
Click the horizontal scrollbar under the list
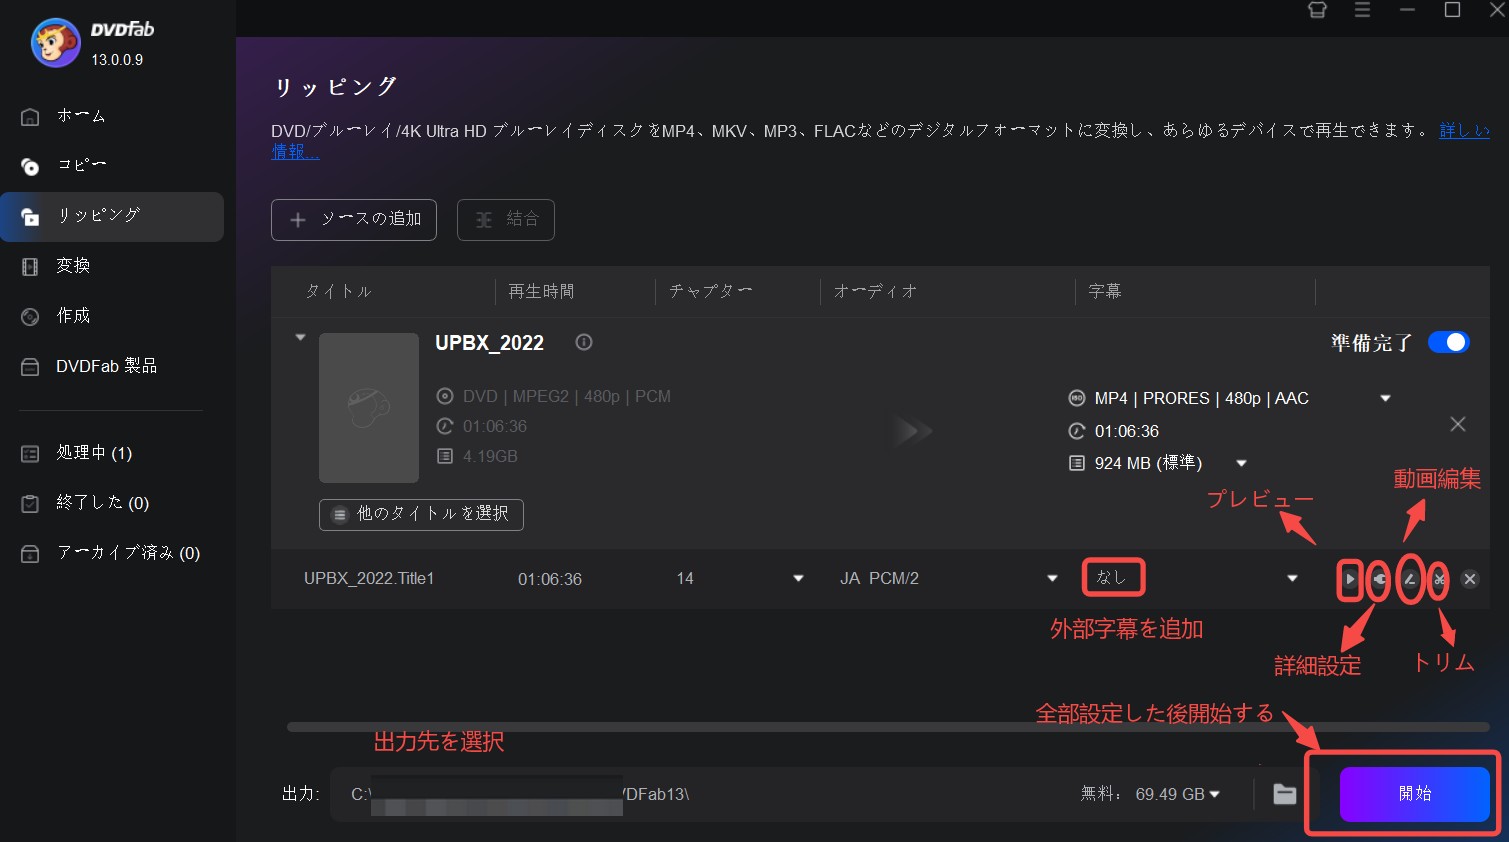coord(888,727)
